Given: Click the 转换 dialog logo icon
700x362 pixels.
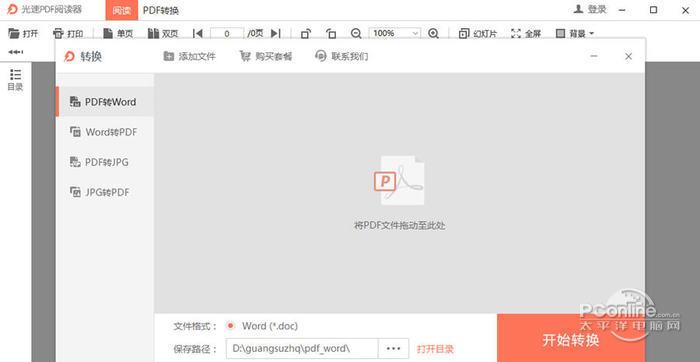Looking at the screenshot, I should coord(70,57).
